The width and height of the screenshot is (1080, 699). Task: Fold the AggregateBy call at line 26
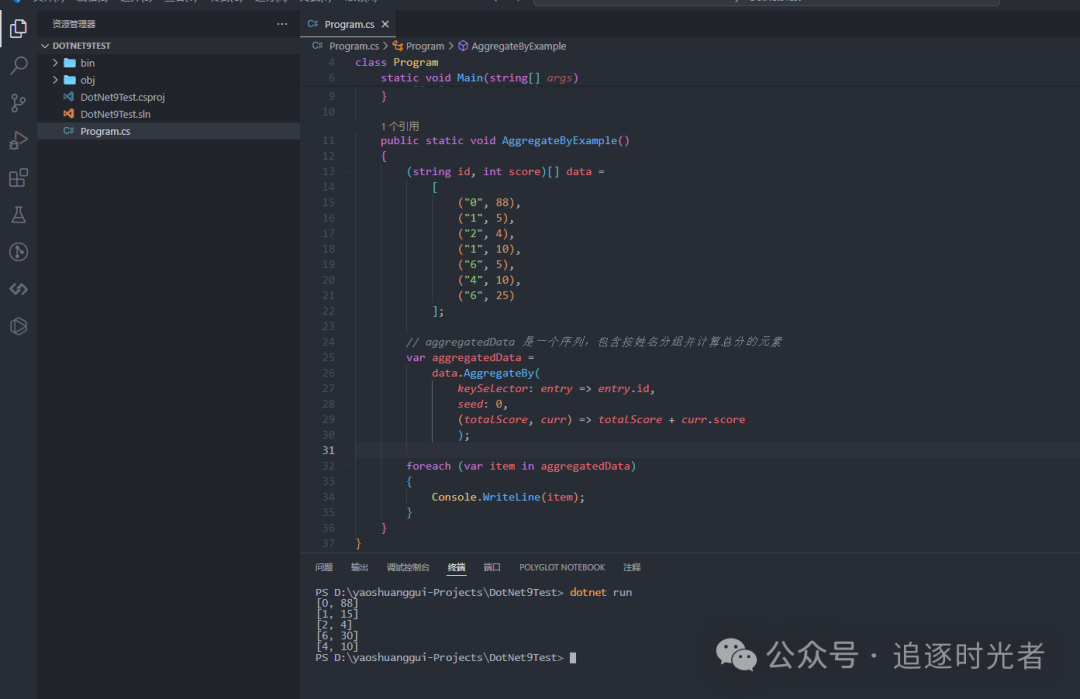point(346,373)
